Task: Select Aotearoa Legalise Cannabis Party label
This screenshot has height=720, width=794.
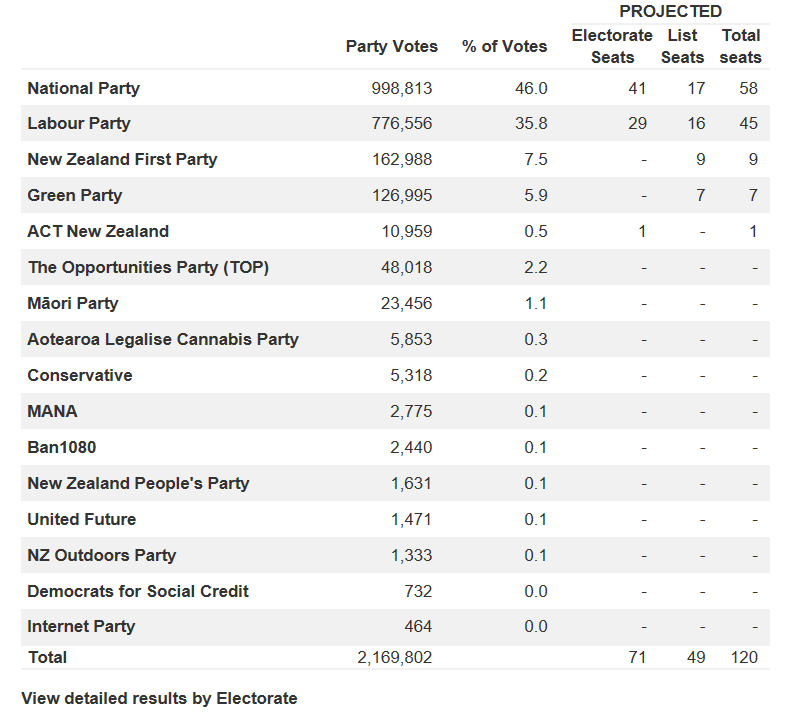Action: [x=163, y=340]
